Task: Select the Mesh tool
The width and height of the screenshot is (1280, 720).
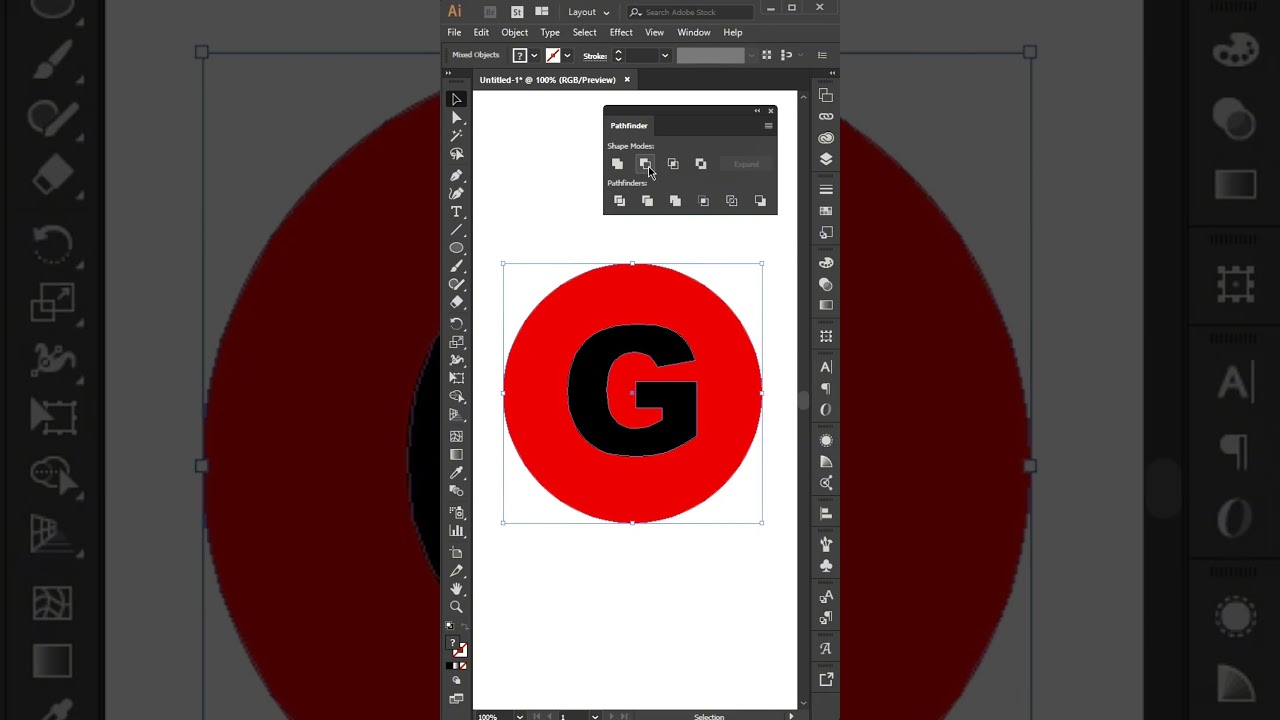Action: 457,437
